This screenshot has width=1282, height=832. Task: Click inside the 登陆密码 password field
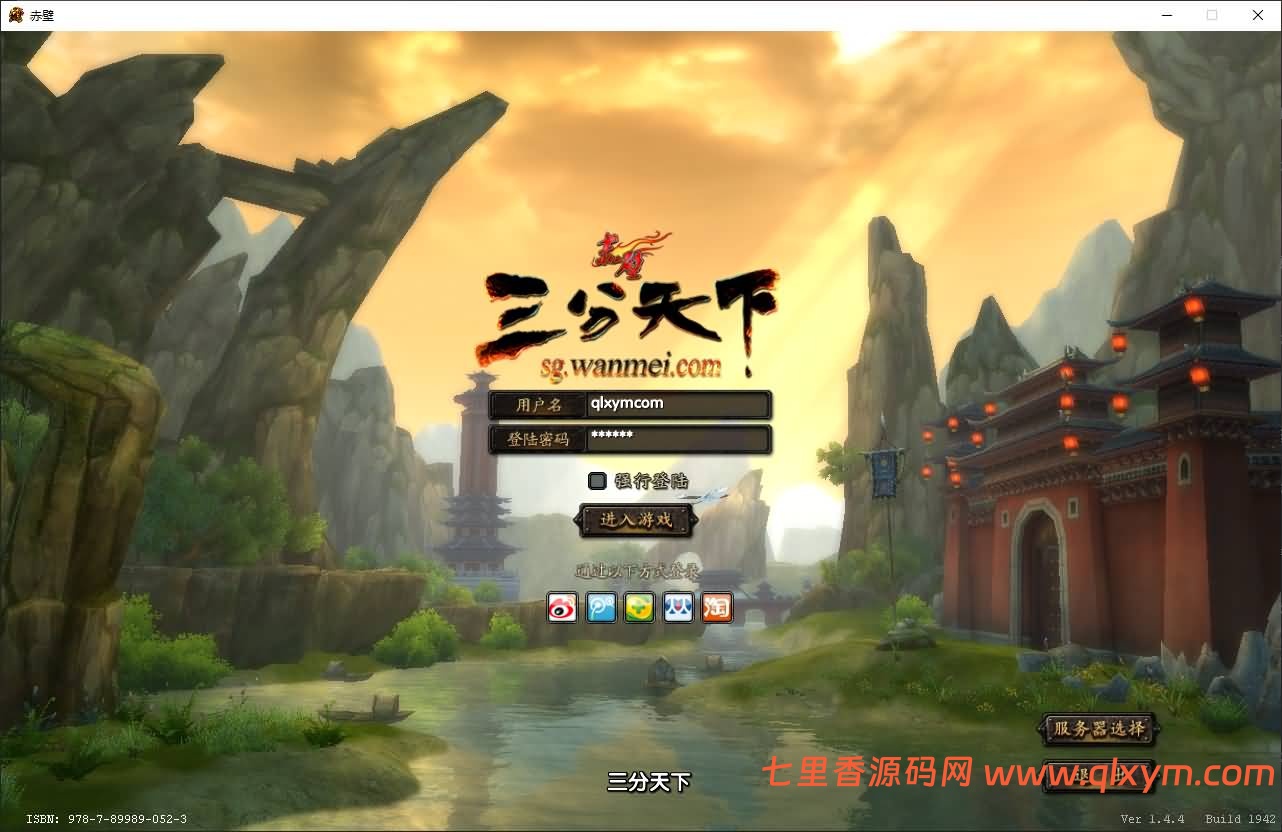click(x=677, y=439)
